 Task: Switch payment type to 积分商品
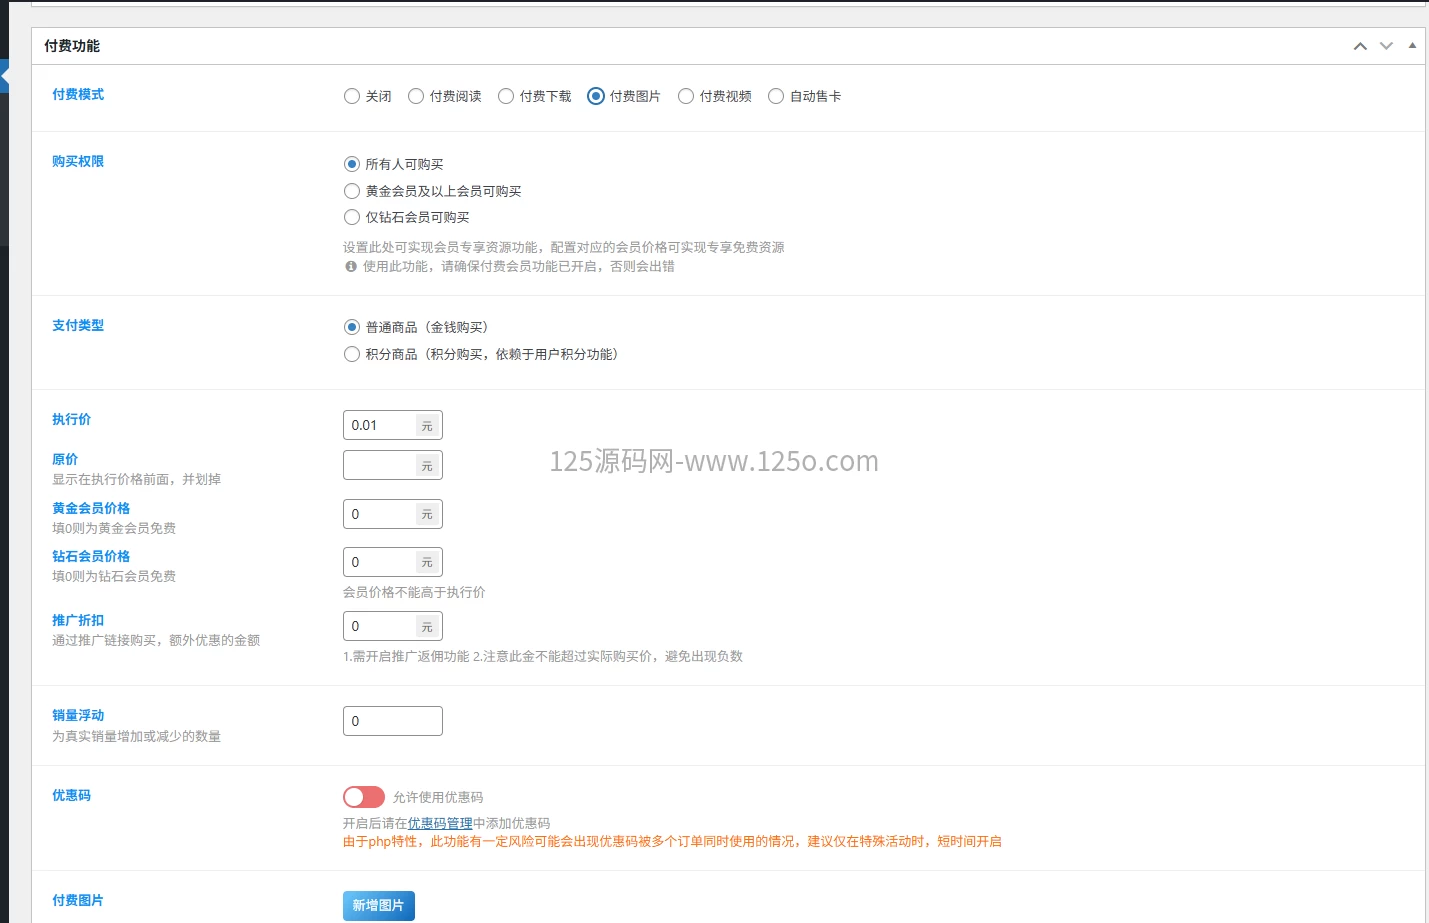point(352,354)
